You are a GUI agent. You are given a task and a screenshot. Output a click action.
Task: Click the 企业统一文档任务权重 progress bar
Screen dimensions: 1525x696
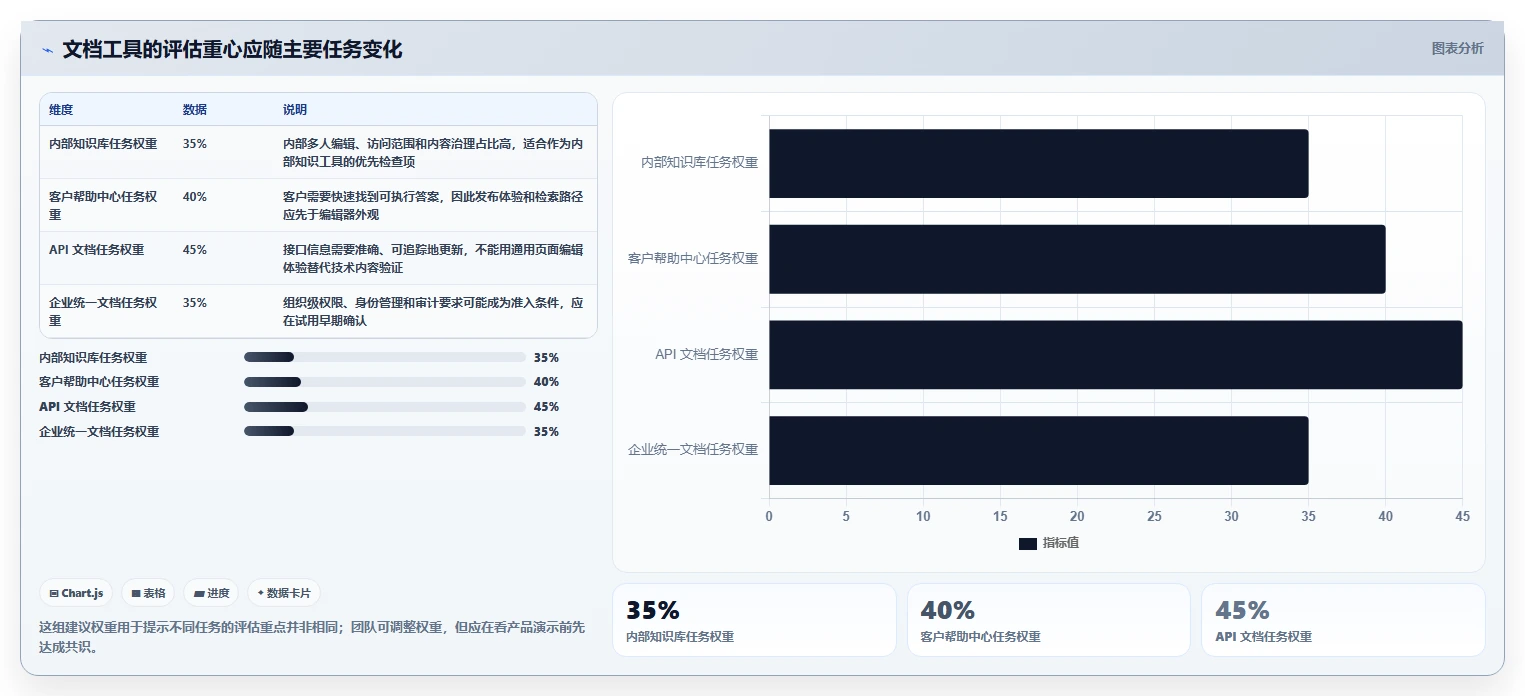[x=385, y=432]
